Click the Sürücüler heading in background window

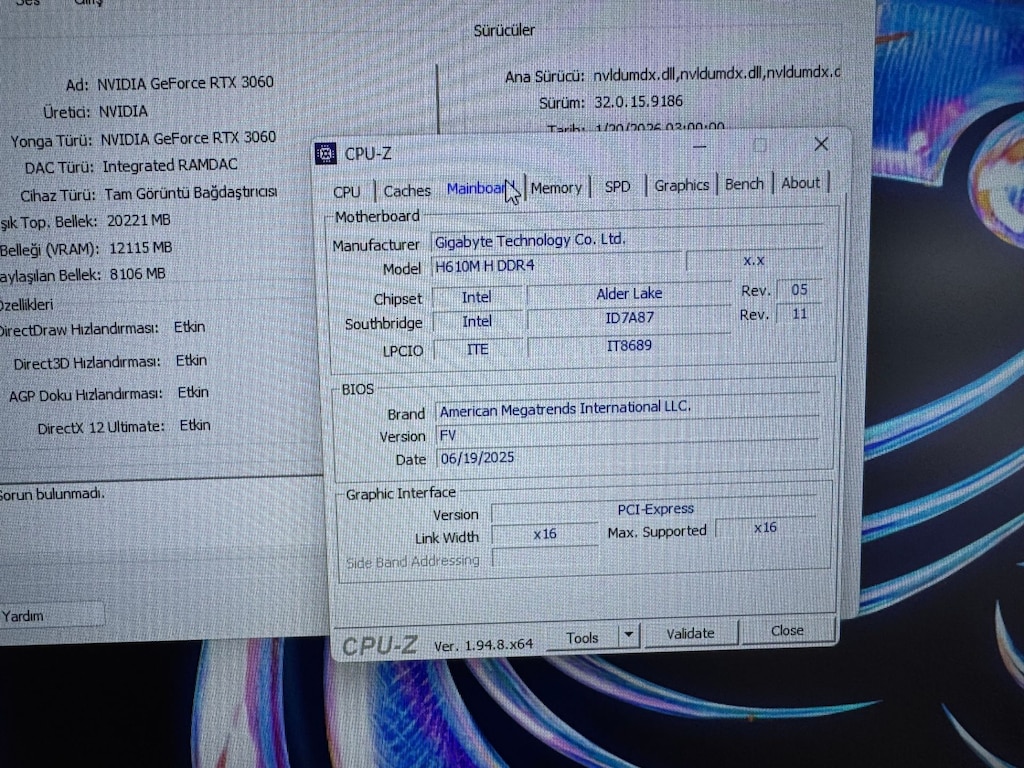coord(504,31)
